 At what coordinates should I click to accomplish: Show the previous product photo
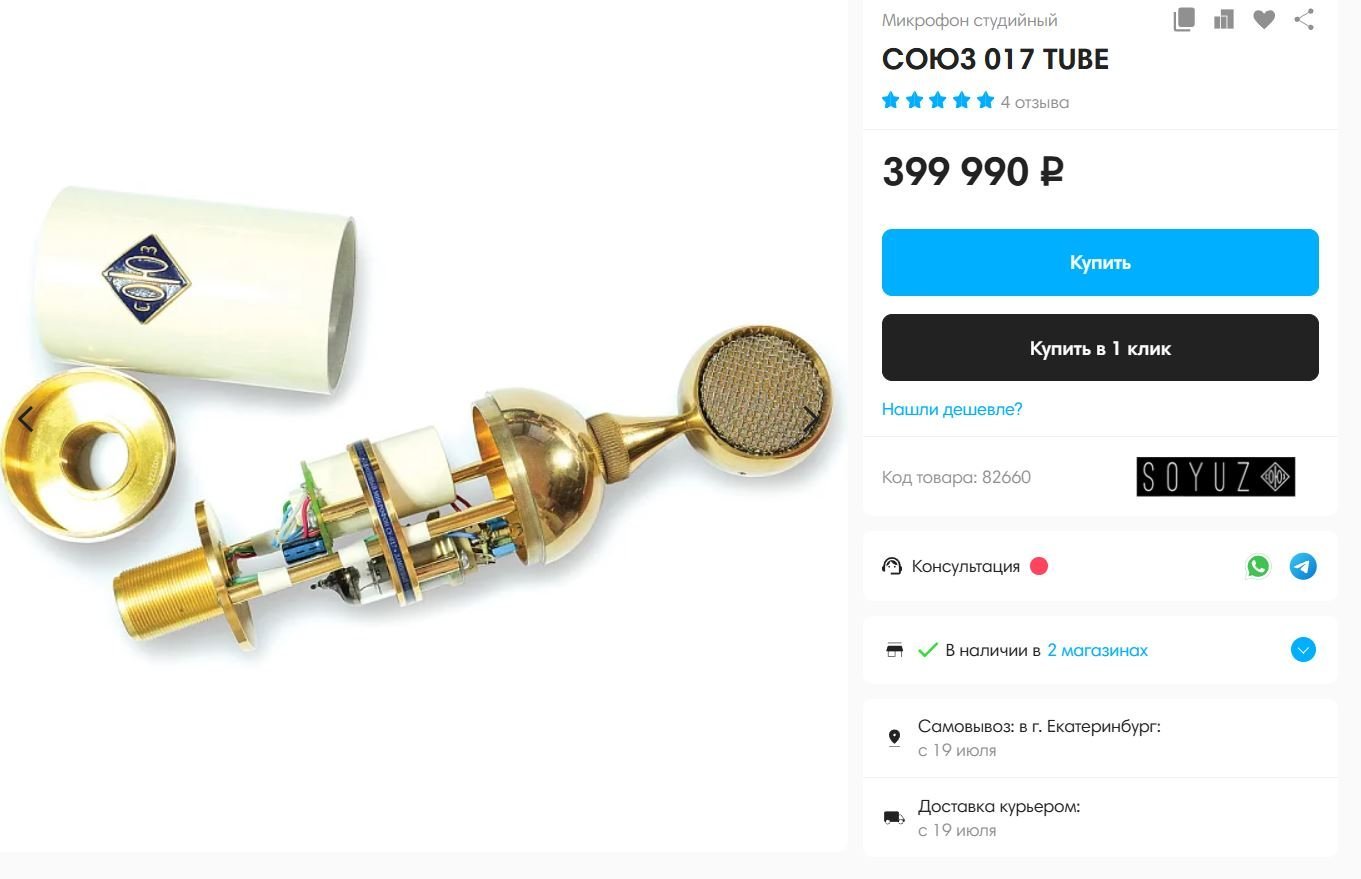[26, 420]
